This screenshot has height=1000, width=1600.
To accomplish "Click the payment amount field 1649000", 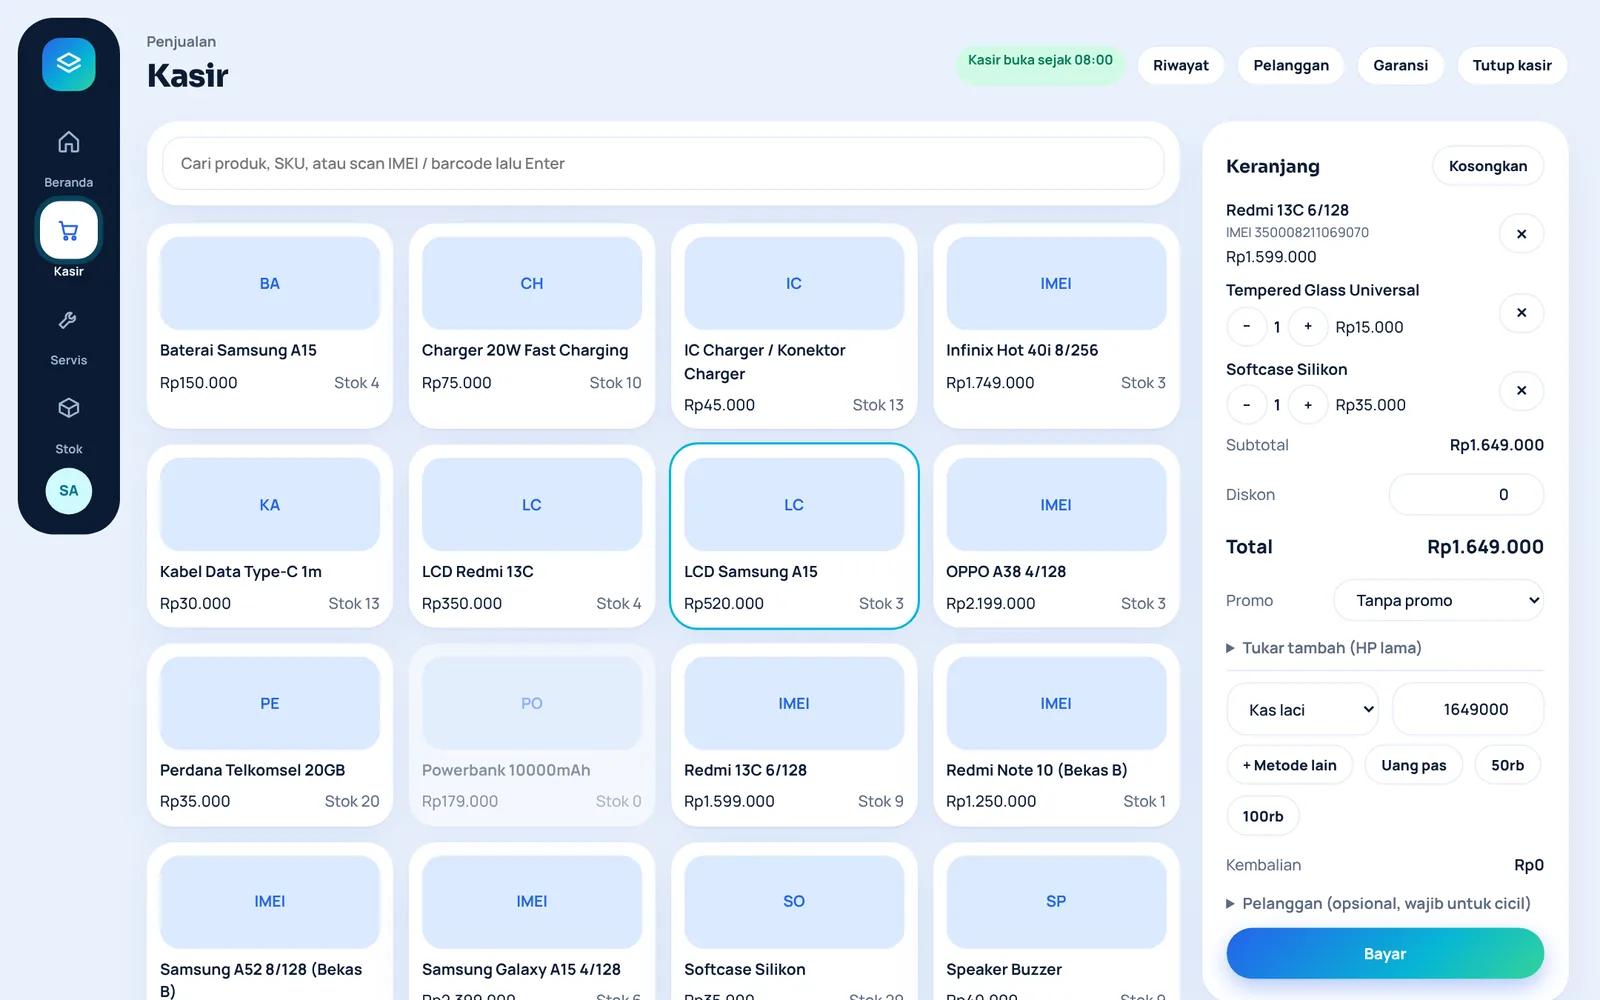I will coord(1468,710).
